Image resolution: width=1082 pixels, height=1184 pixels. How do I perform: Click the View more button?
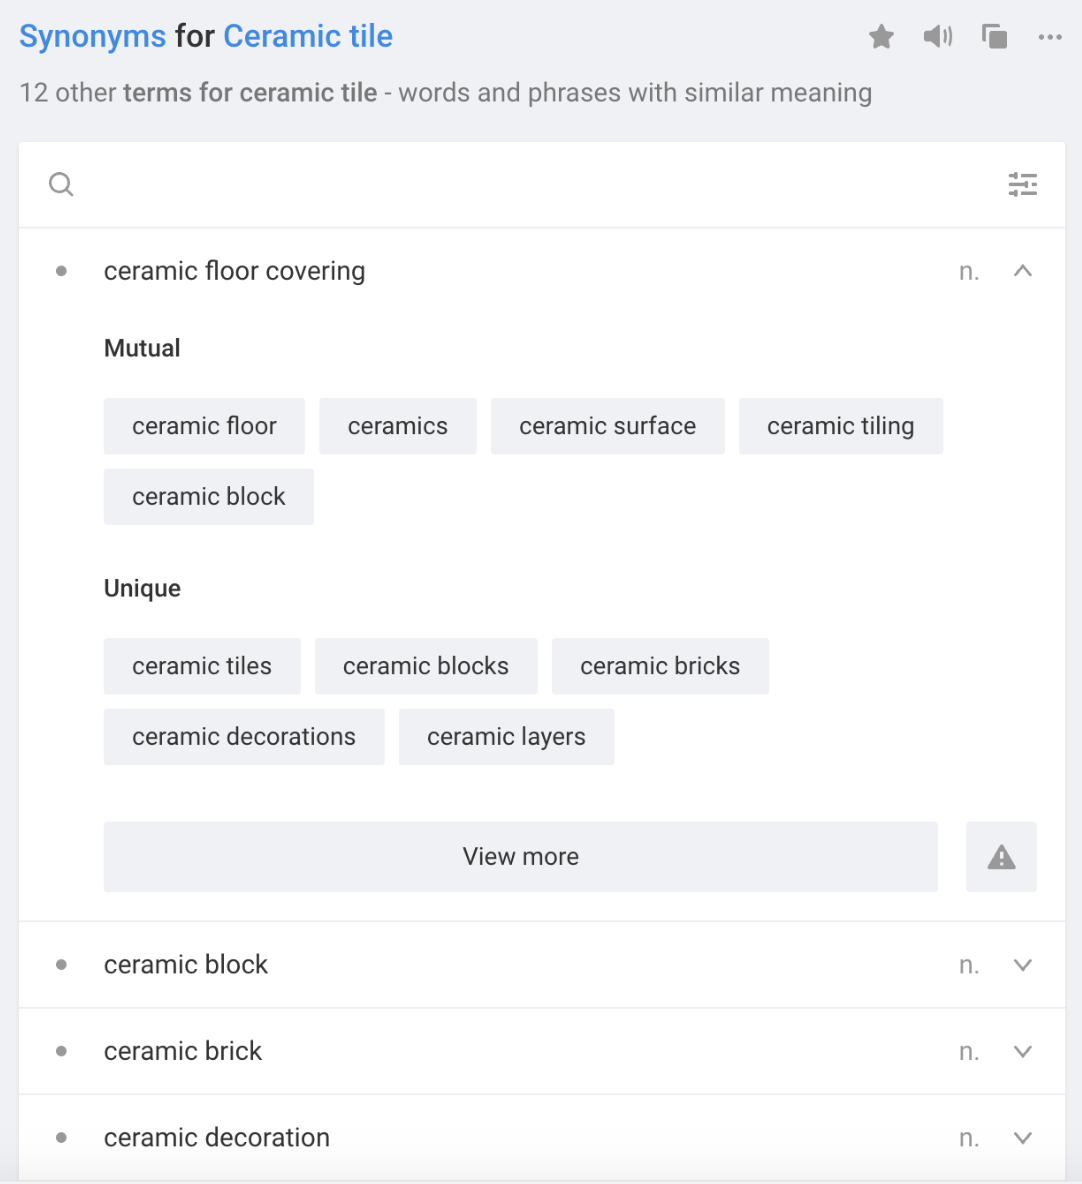tap(520, 857)
